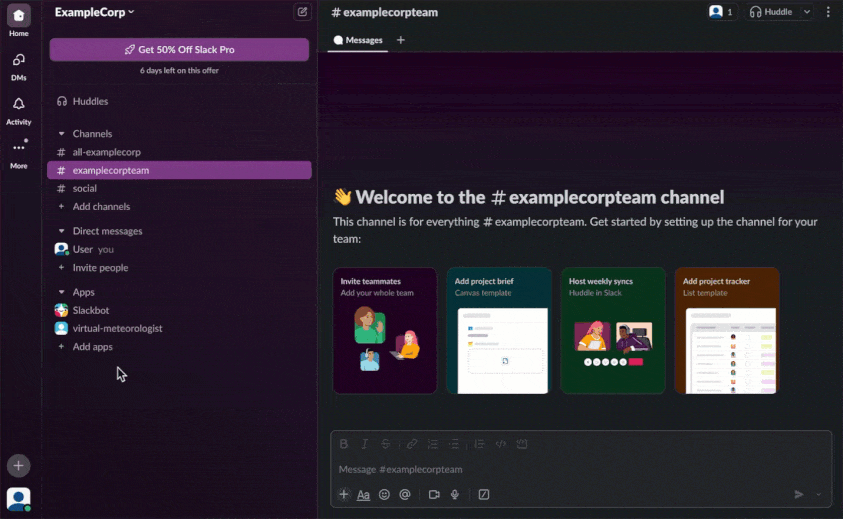843x519 pixels.
Task: Toggle formatting toolbar with Aa icon
Action: [x=363, y=494]
